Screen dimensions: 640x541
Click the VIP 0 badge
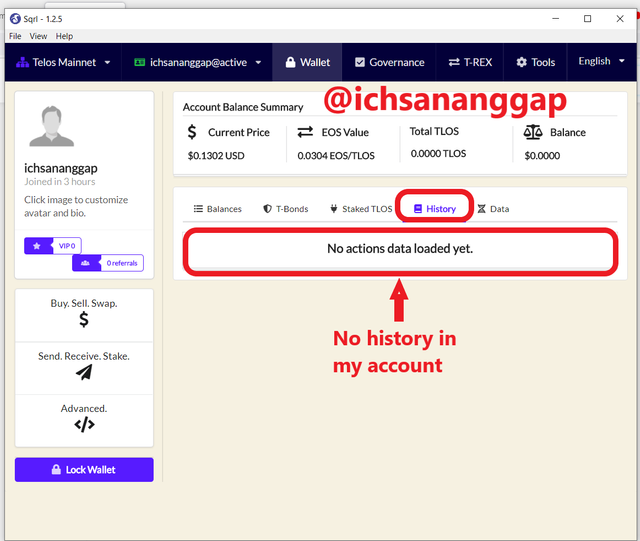click(53, 246)
